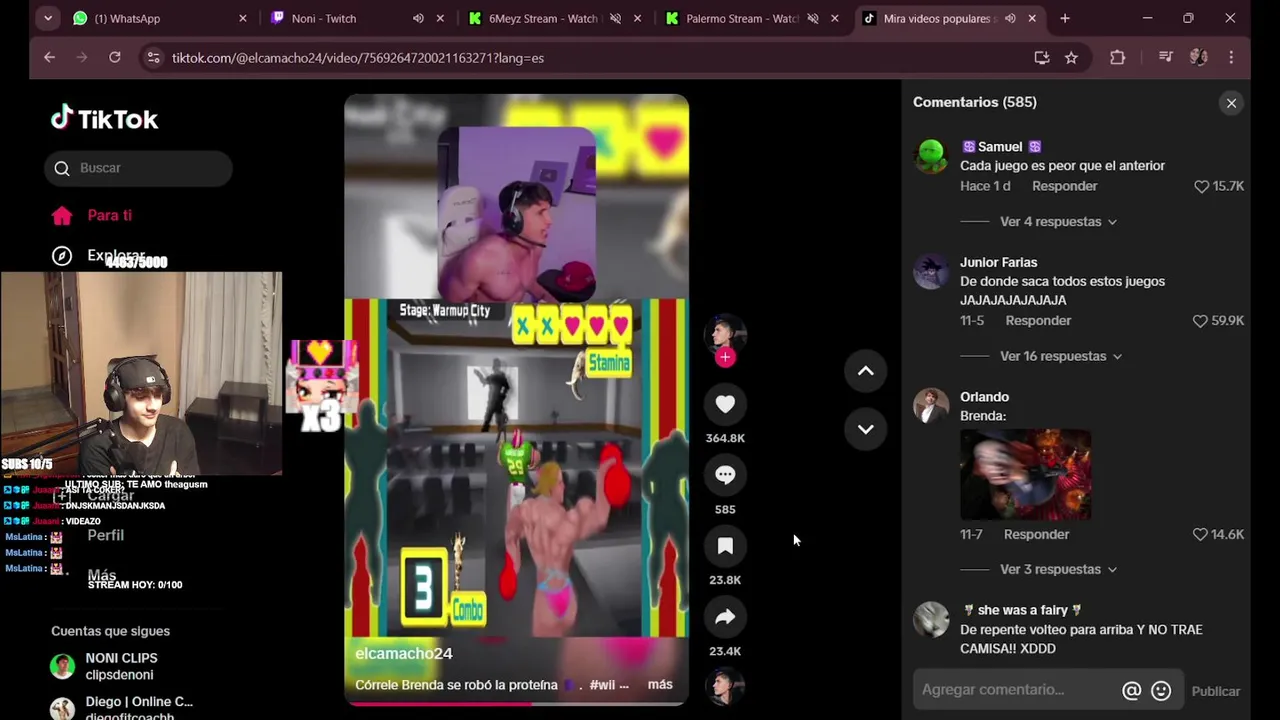Open the emoji picker in comment box

click(1161, 691)
